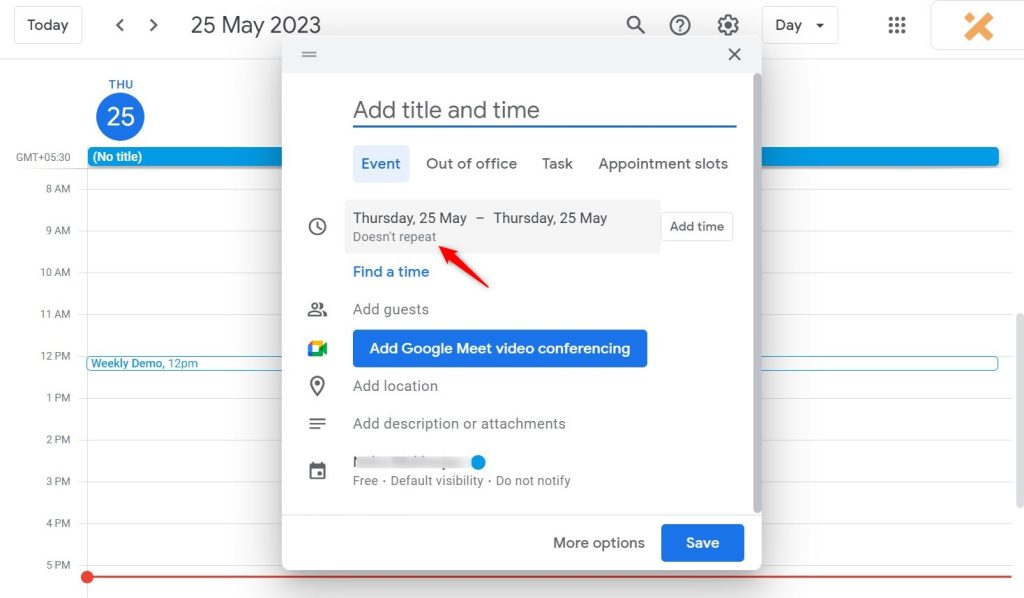The width and height of the screenshot is (1024, 598).
Task: Click Free, Default visibility, Do not notify
Action: pos(462,481)
